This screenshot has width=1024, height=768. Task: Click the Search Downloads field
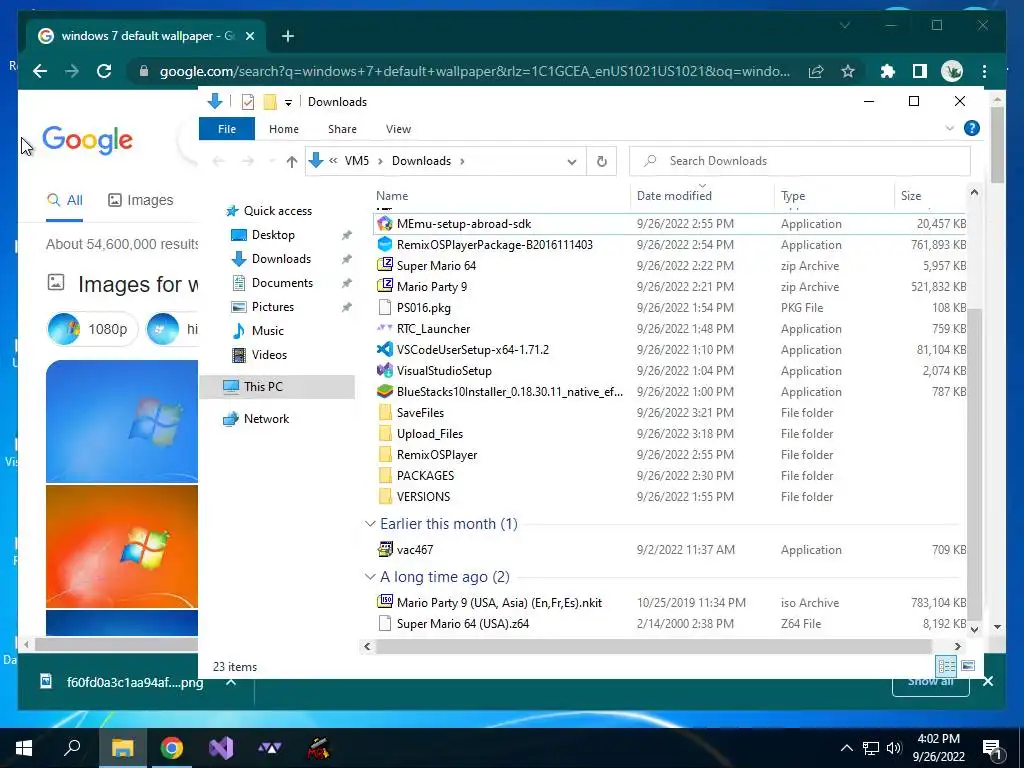click(x=800, y=161)
